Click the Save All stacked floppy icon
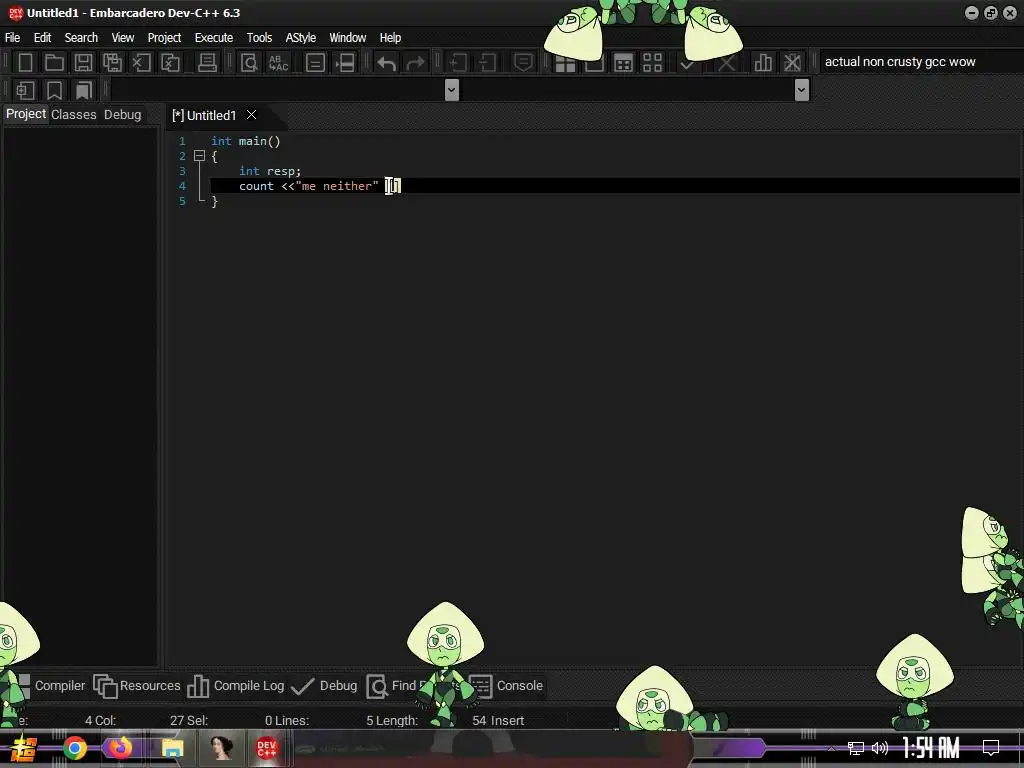This screenshot has height=768, width=1024. click(x=112, y=63)
